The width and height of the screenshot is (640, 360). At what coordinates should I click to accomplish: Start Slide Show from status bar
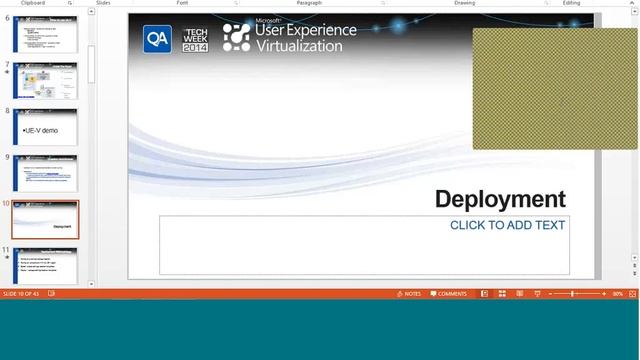point(537,293)
